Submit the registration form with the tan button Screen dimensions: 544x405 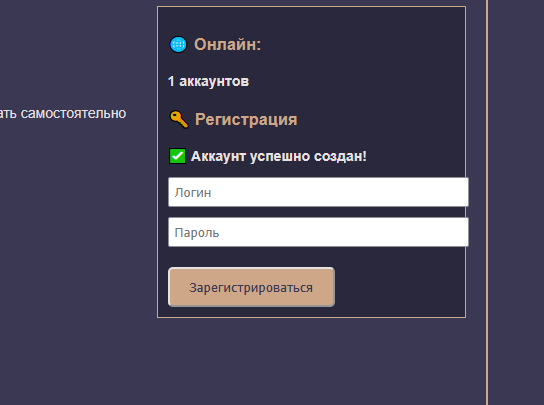click(x=251, y=287)
